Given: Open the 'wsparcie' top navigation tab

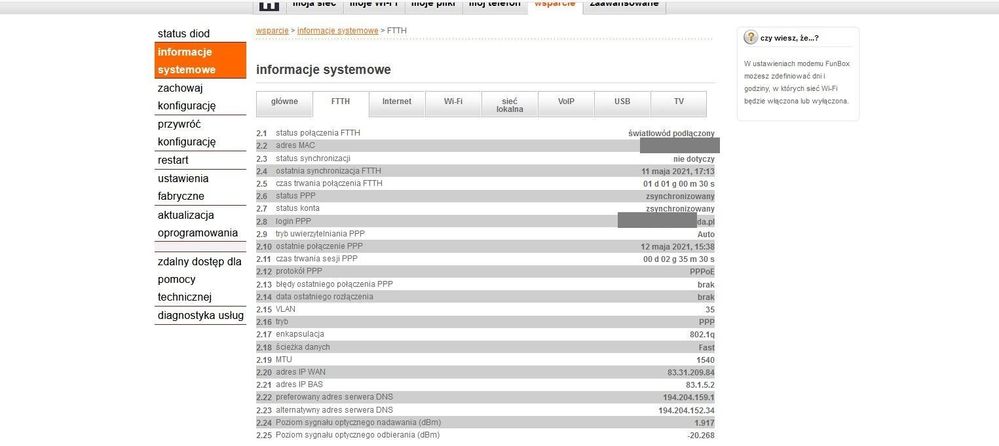Looking at the screenshot, I should (554, 5).
